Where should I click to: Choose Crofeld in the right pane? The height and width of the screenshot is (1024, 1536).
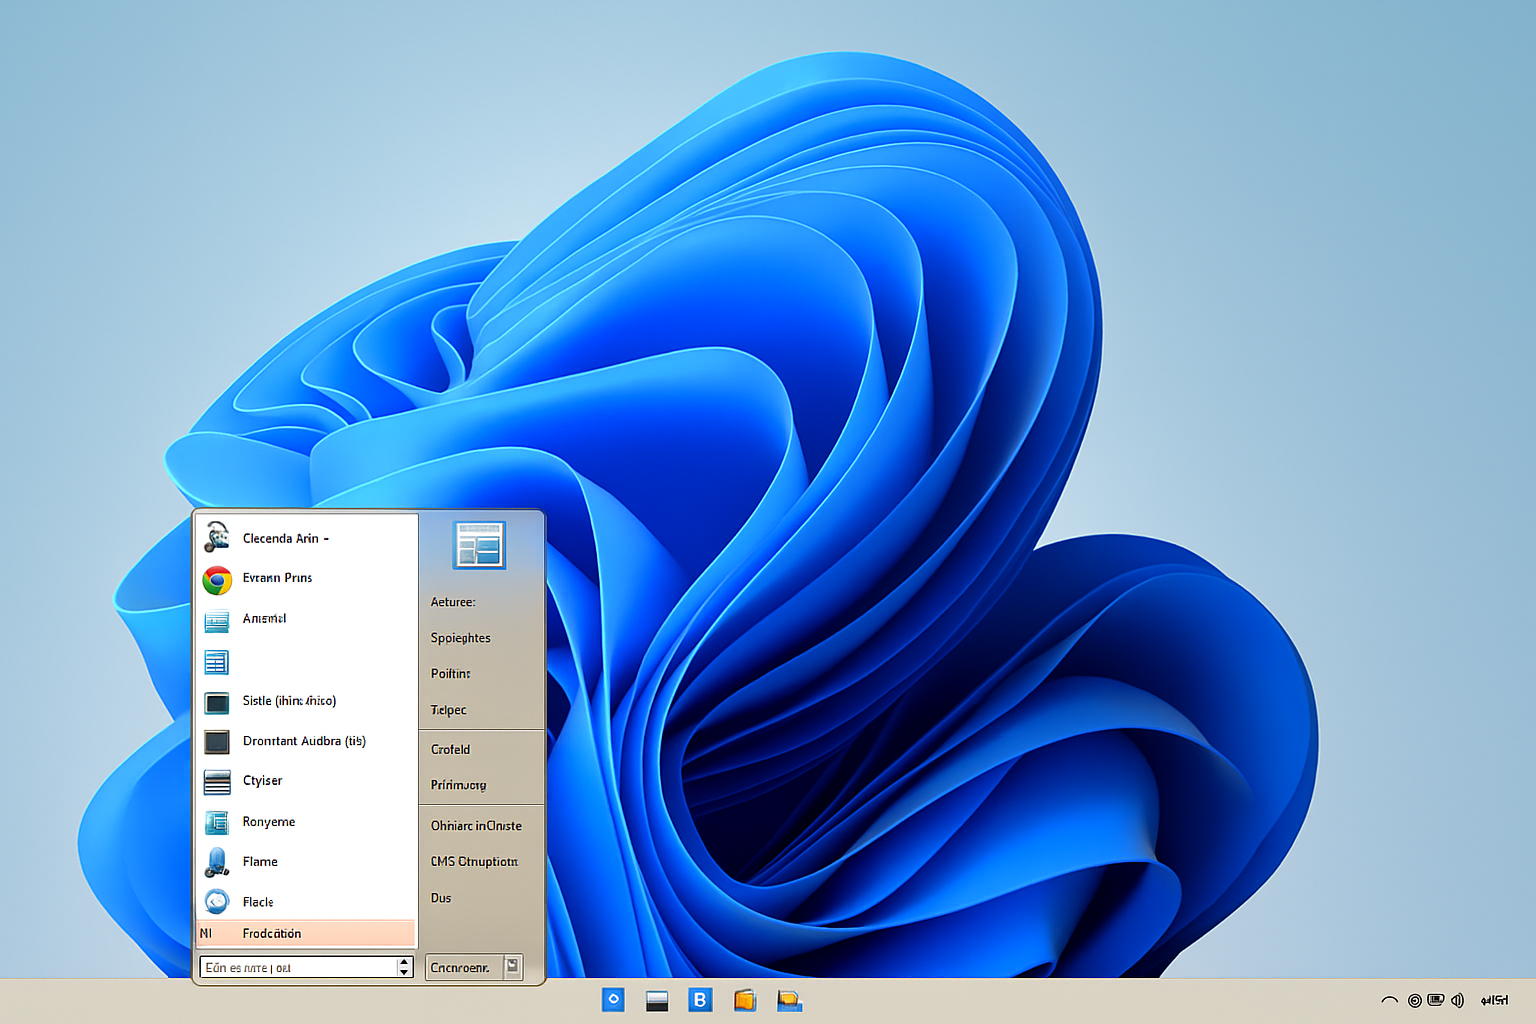[450, 749]
